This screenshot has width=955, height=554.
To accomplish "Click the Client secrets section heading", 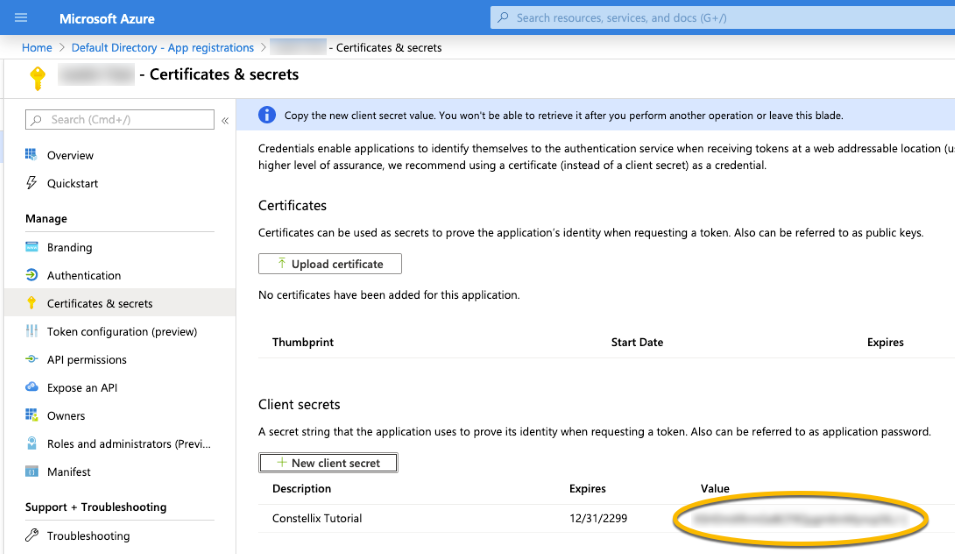I will pyautogui.click(x=299, y=404).
